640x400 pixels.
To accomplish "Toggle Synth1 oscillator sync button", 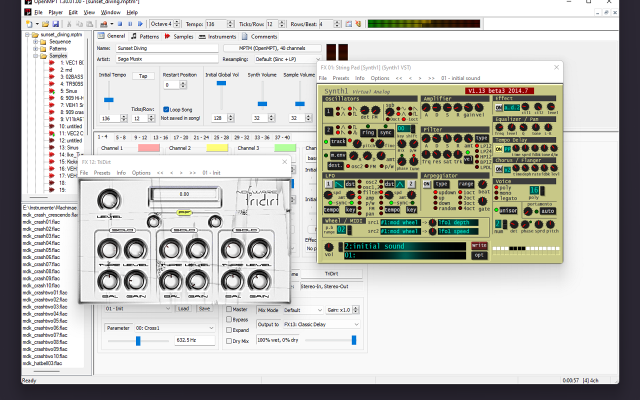I will coord(385,133).
